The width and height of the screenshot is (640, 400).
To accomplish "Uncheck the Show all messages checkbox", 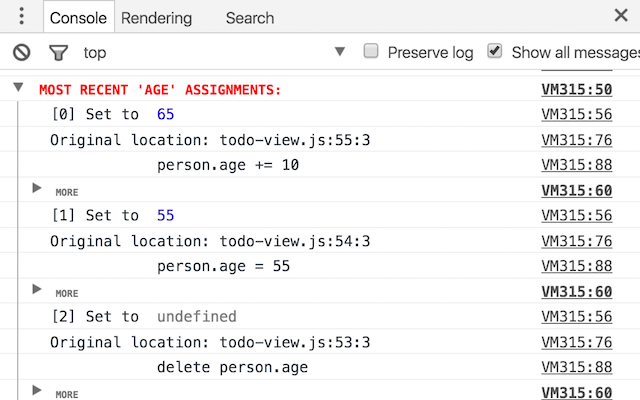I will tap(495, 51).
